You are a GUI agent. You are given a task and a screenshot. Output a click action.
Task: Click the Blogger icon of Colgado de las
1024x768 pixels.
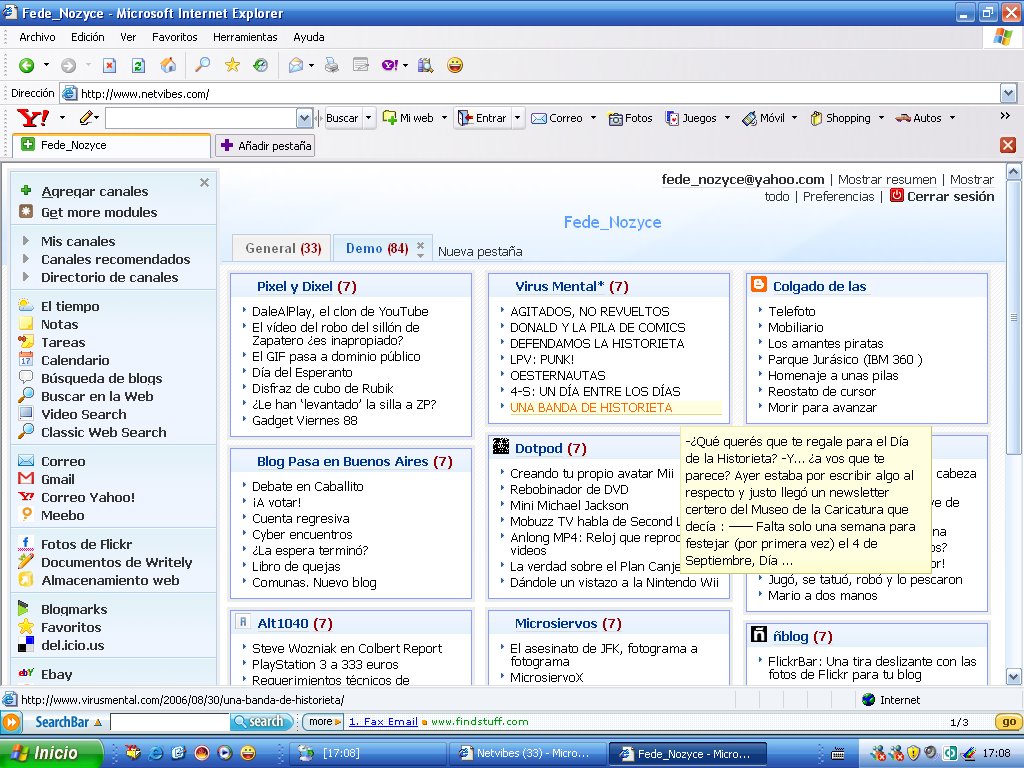coord(759,285)
